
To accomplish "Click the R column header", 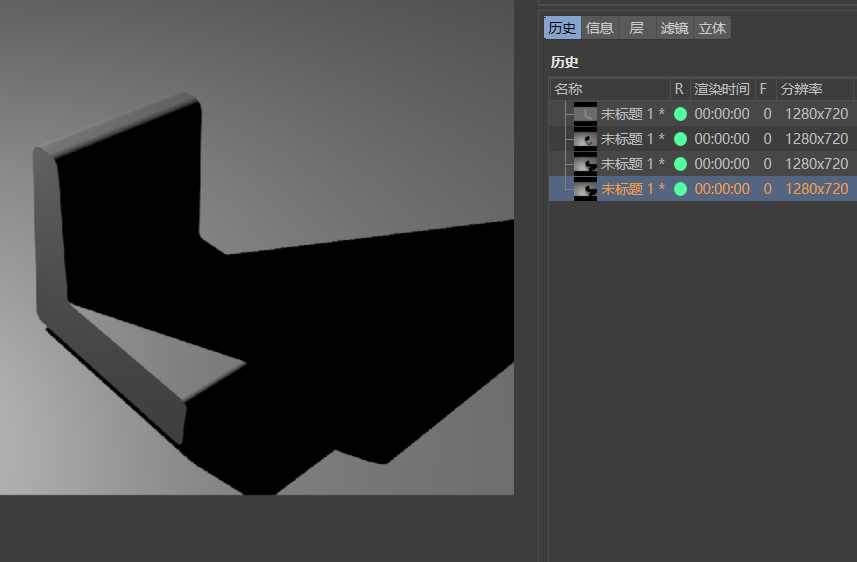I will (x=680, y=89).
